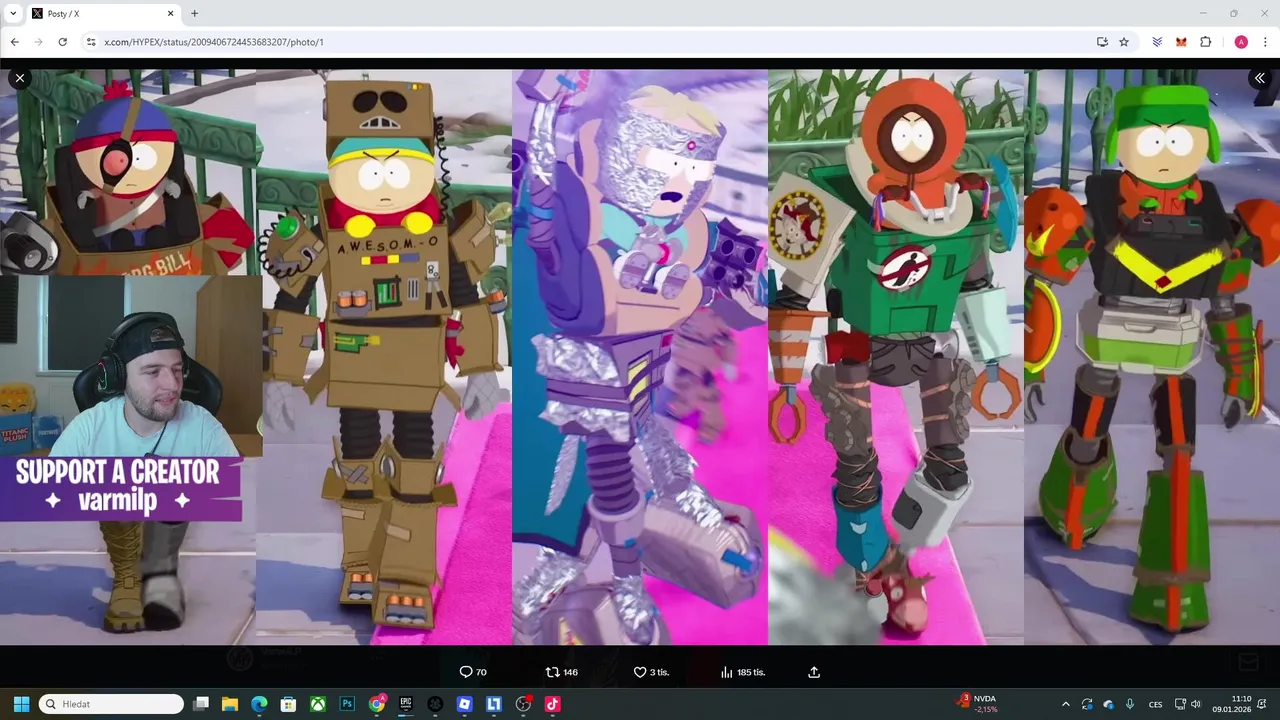Launch the Xbox app from the taskbar
Viewport: 1280px width, 720px height.
click(x=318, y=704)
